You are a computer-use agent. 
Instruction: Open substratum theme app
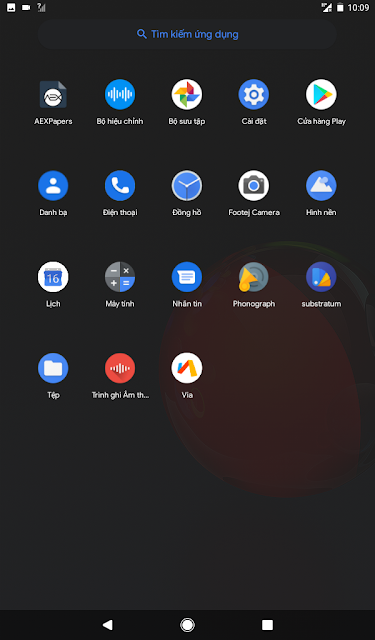pos(321,277)
